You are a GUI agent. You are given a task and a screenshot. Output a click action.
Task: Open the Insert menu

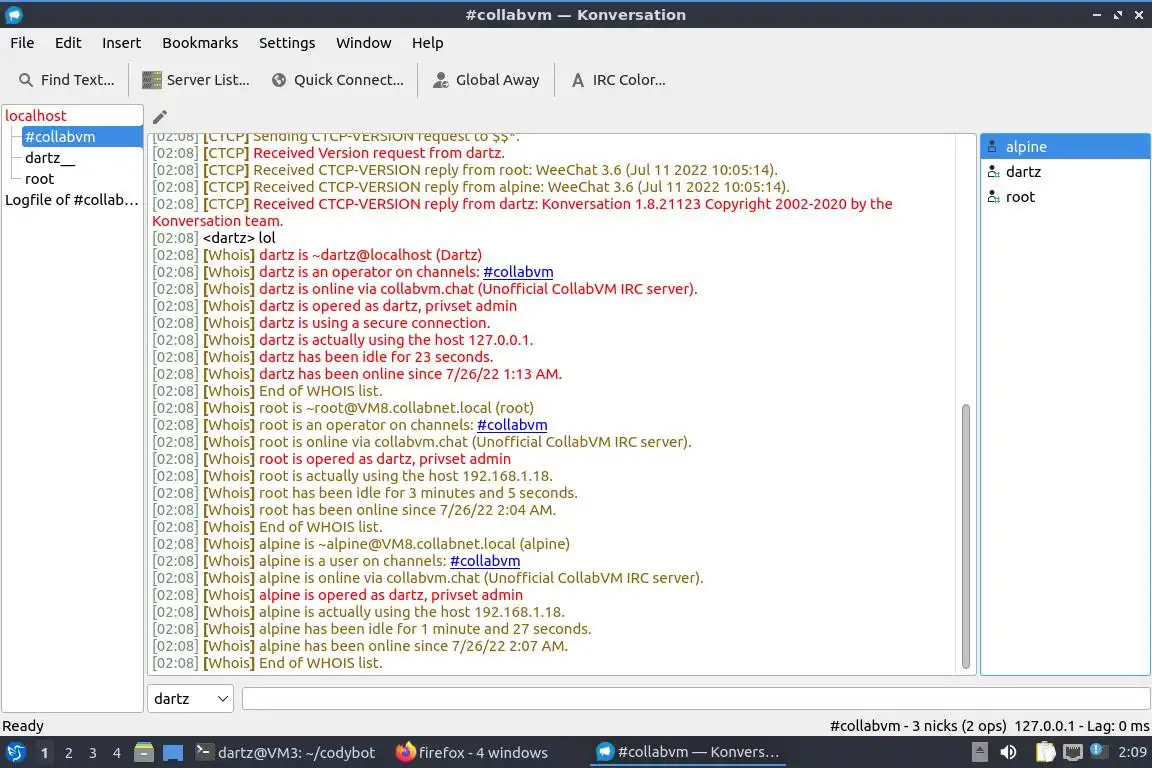[121, 43]
